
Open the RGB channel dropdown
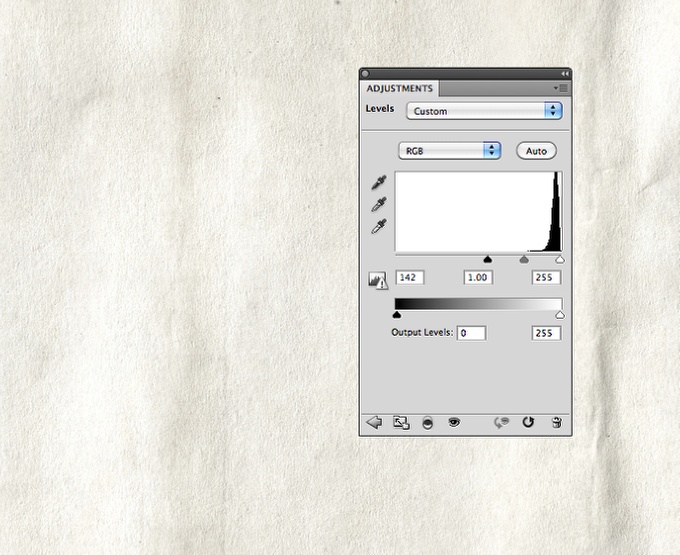pyautogui.click(x=449, y=151)
